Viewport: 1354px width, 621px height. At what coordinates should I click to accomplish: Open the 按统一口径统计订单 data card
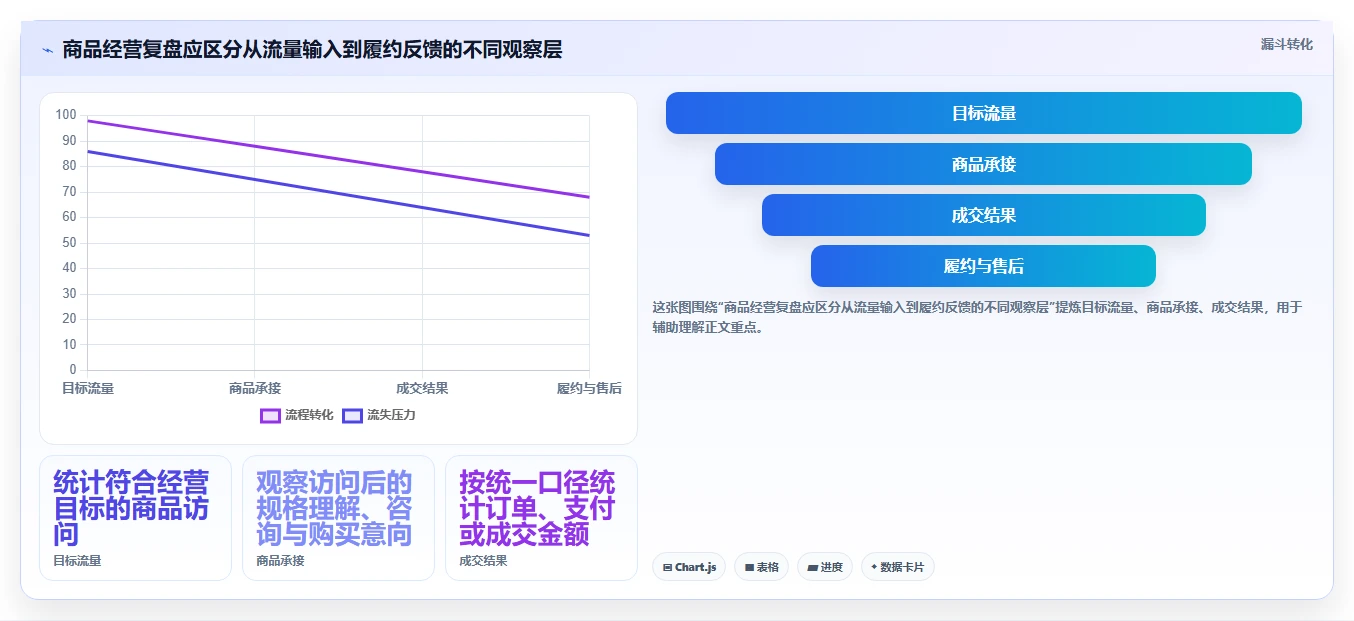541,518
